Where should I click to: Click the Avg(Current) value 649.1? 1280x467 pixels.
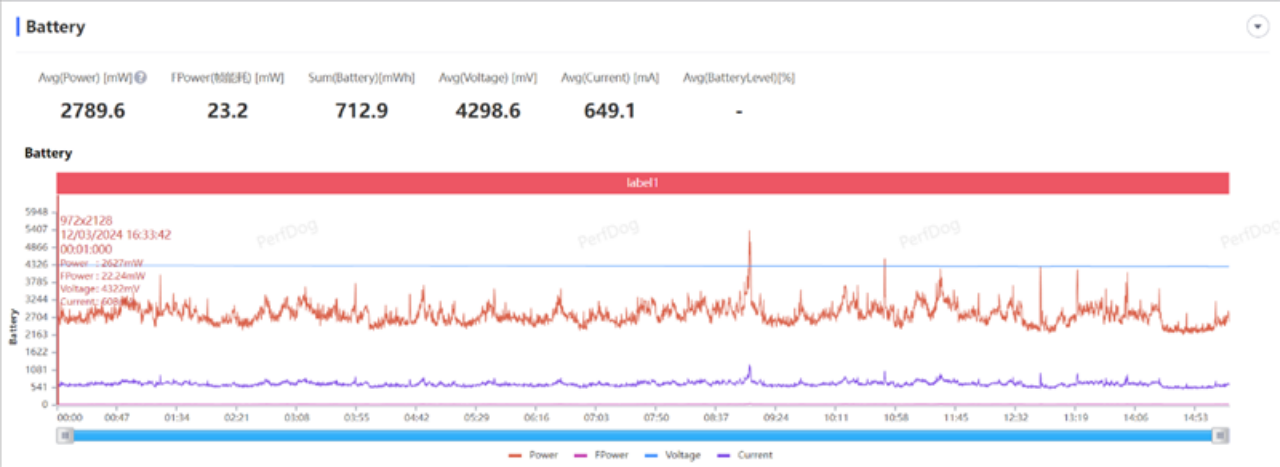pos(610,111)
